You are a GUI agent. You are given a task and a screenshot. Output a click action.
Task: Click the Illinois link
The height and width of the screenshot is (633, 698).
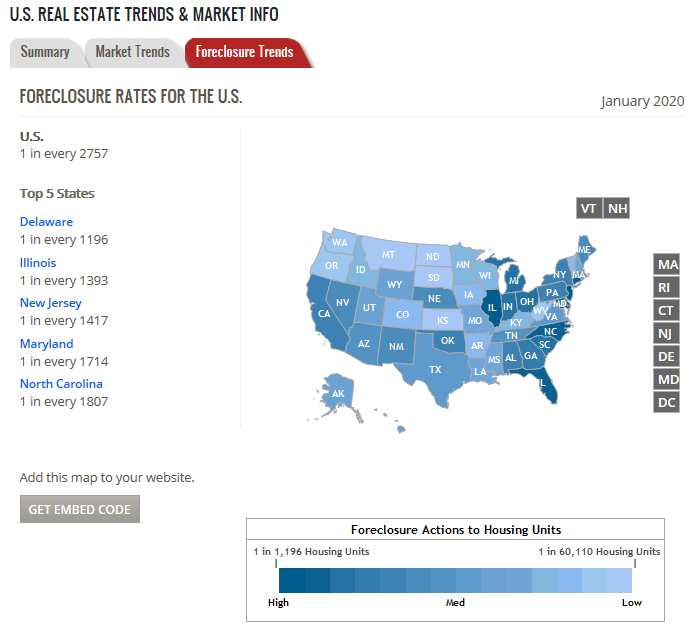pos(38,263)
